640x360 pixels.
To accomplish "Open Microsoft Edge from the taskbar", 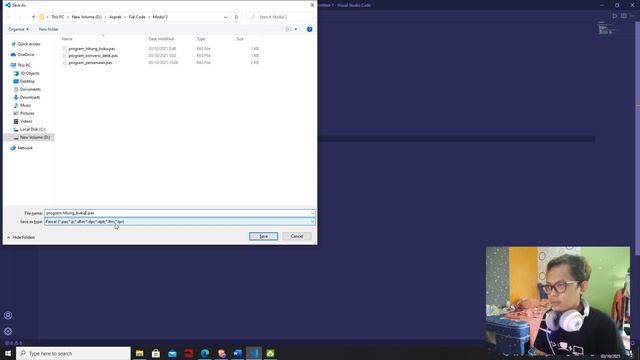I will coord(205,353).
